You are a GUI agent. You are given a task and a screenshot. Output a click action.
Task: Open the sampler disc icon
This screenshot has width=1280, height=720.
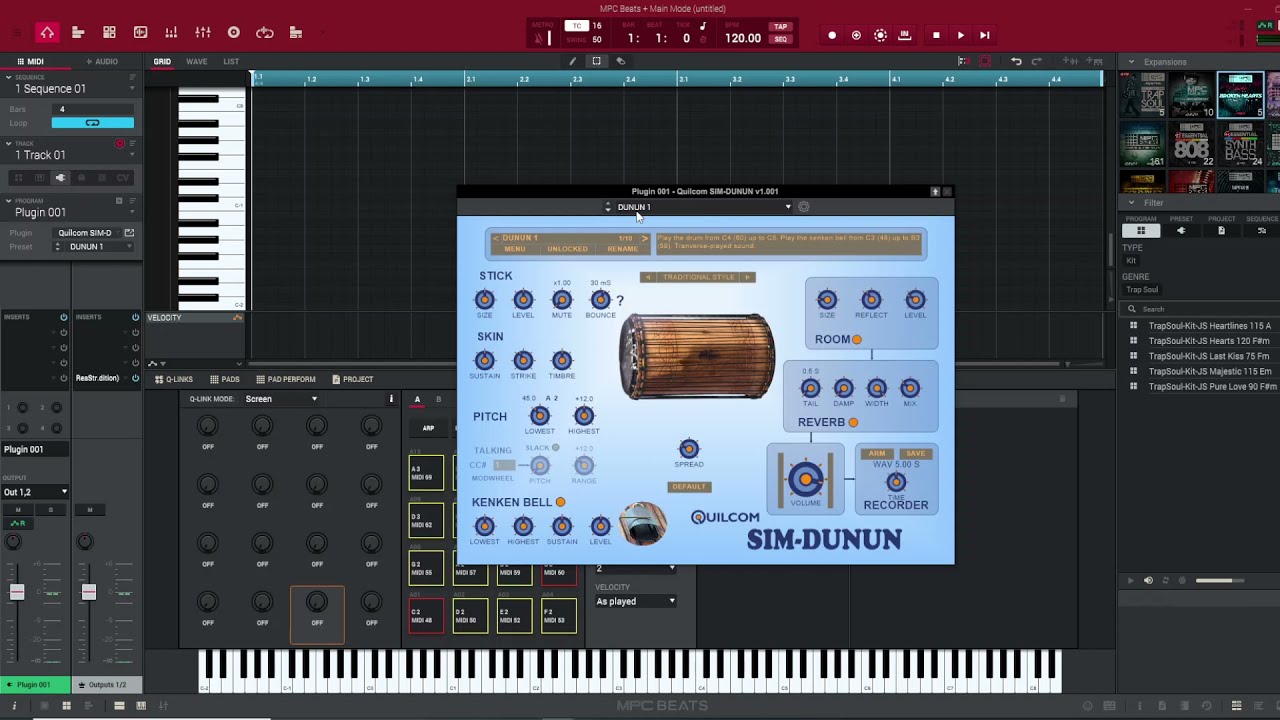pos(234,33)
